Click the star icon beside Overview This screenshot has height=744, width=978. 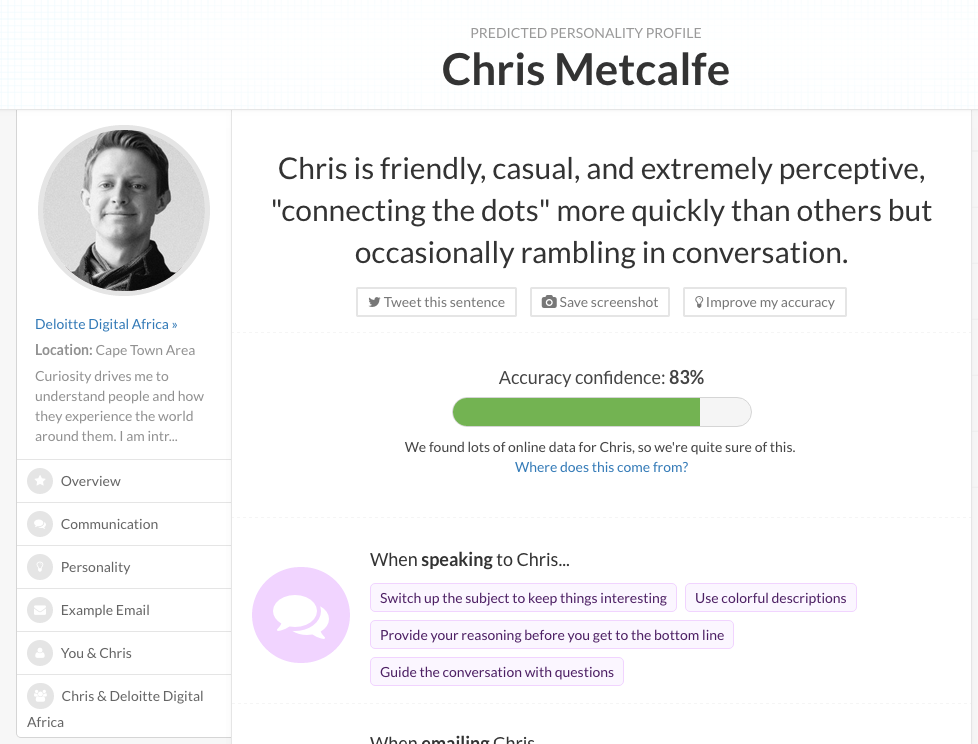[40, 481]
